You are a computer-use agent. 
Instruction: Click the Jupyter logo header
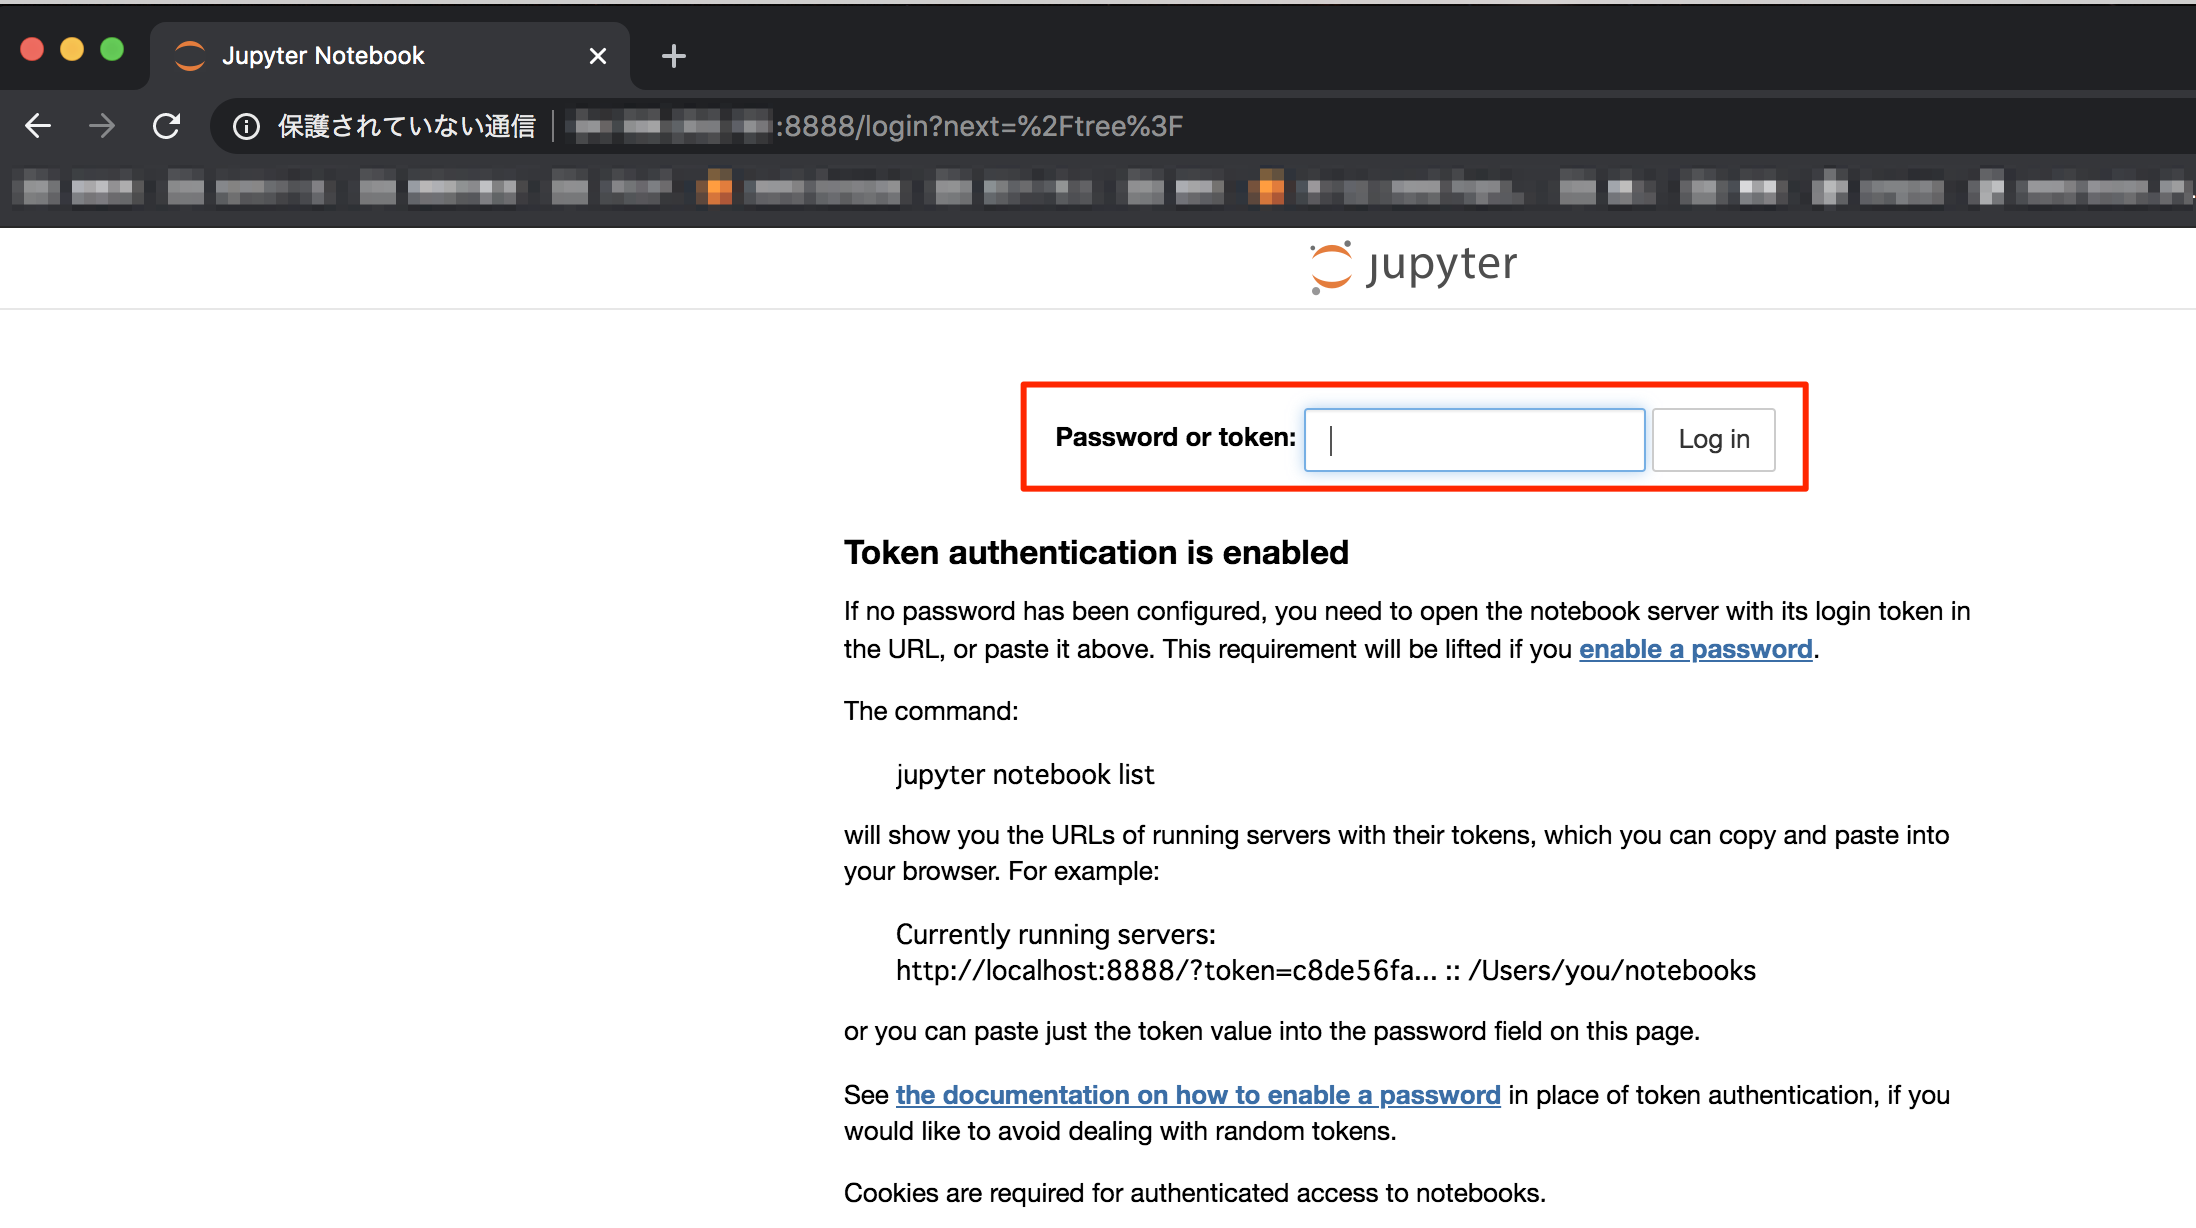pyautogui.click(x=1413, y=267)
